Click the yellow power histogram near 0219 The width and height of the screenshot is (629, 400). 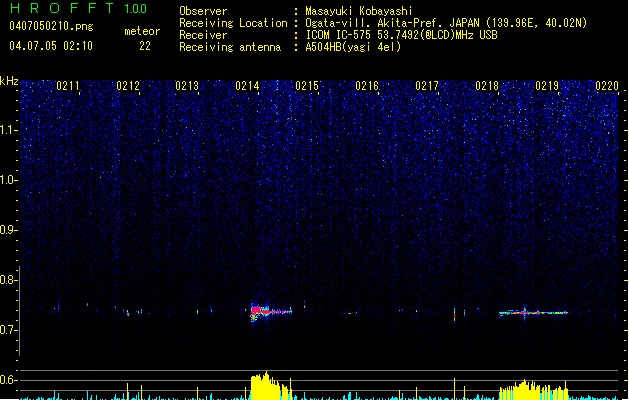[x=534, y=390]
